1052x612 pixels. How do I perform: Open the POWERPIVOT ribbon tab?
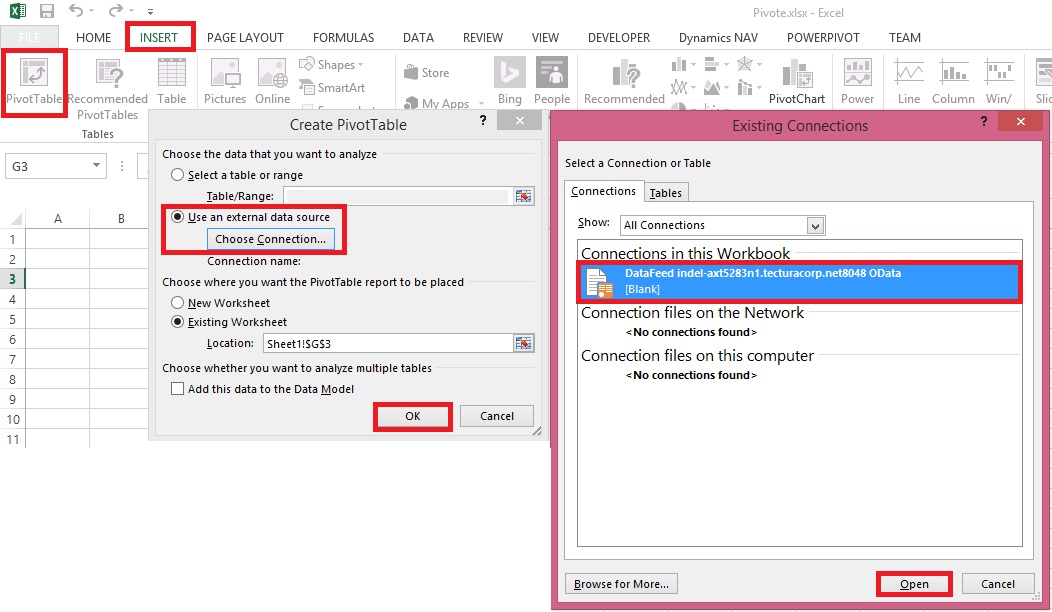click(823, 37)
